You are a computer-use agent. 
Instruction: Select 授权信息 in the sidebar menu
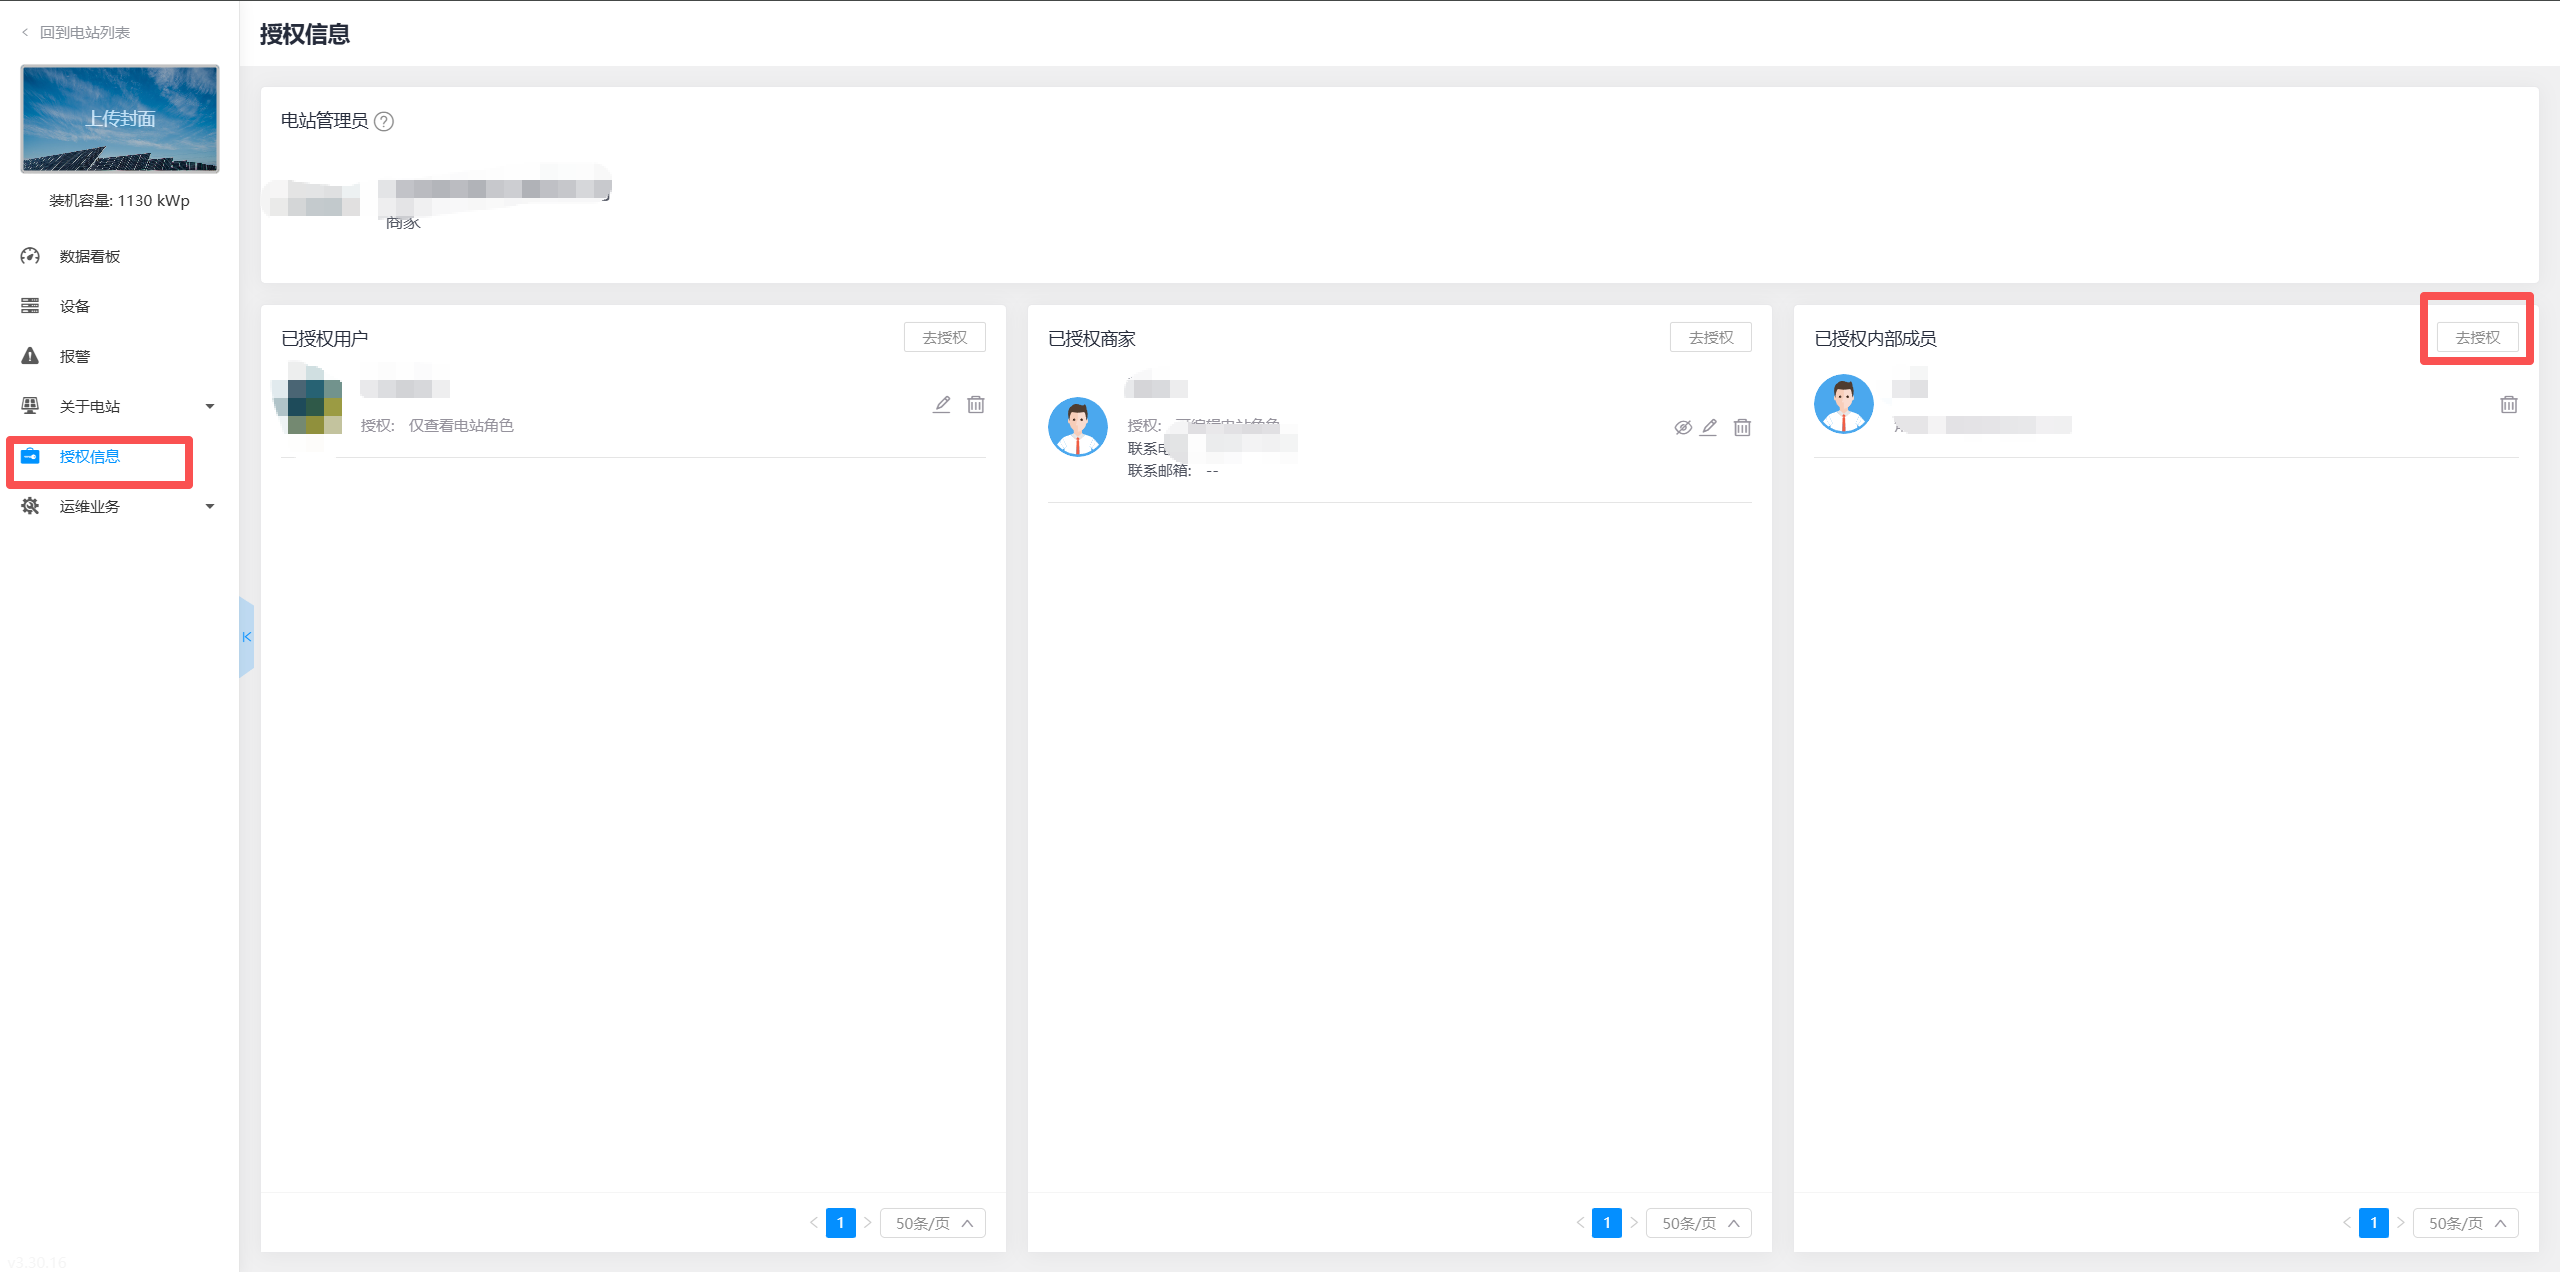(x=89, y=457)
